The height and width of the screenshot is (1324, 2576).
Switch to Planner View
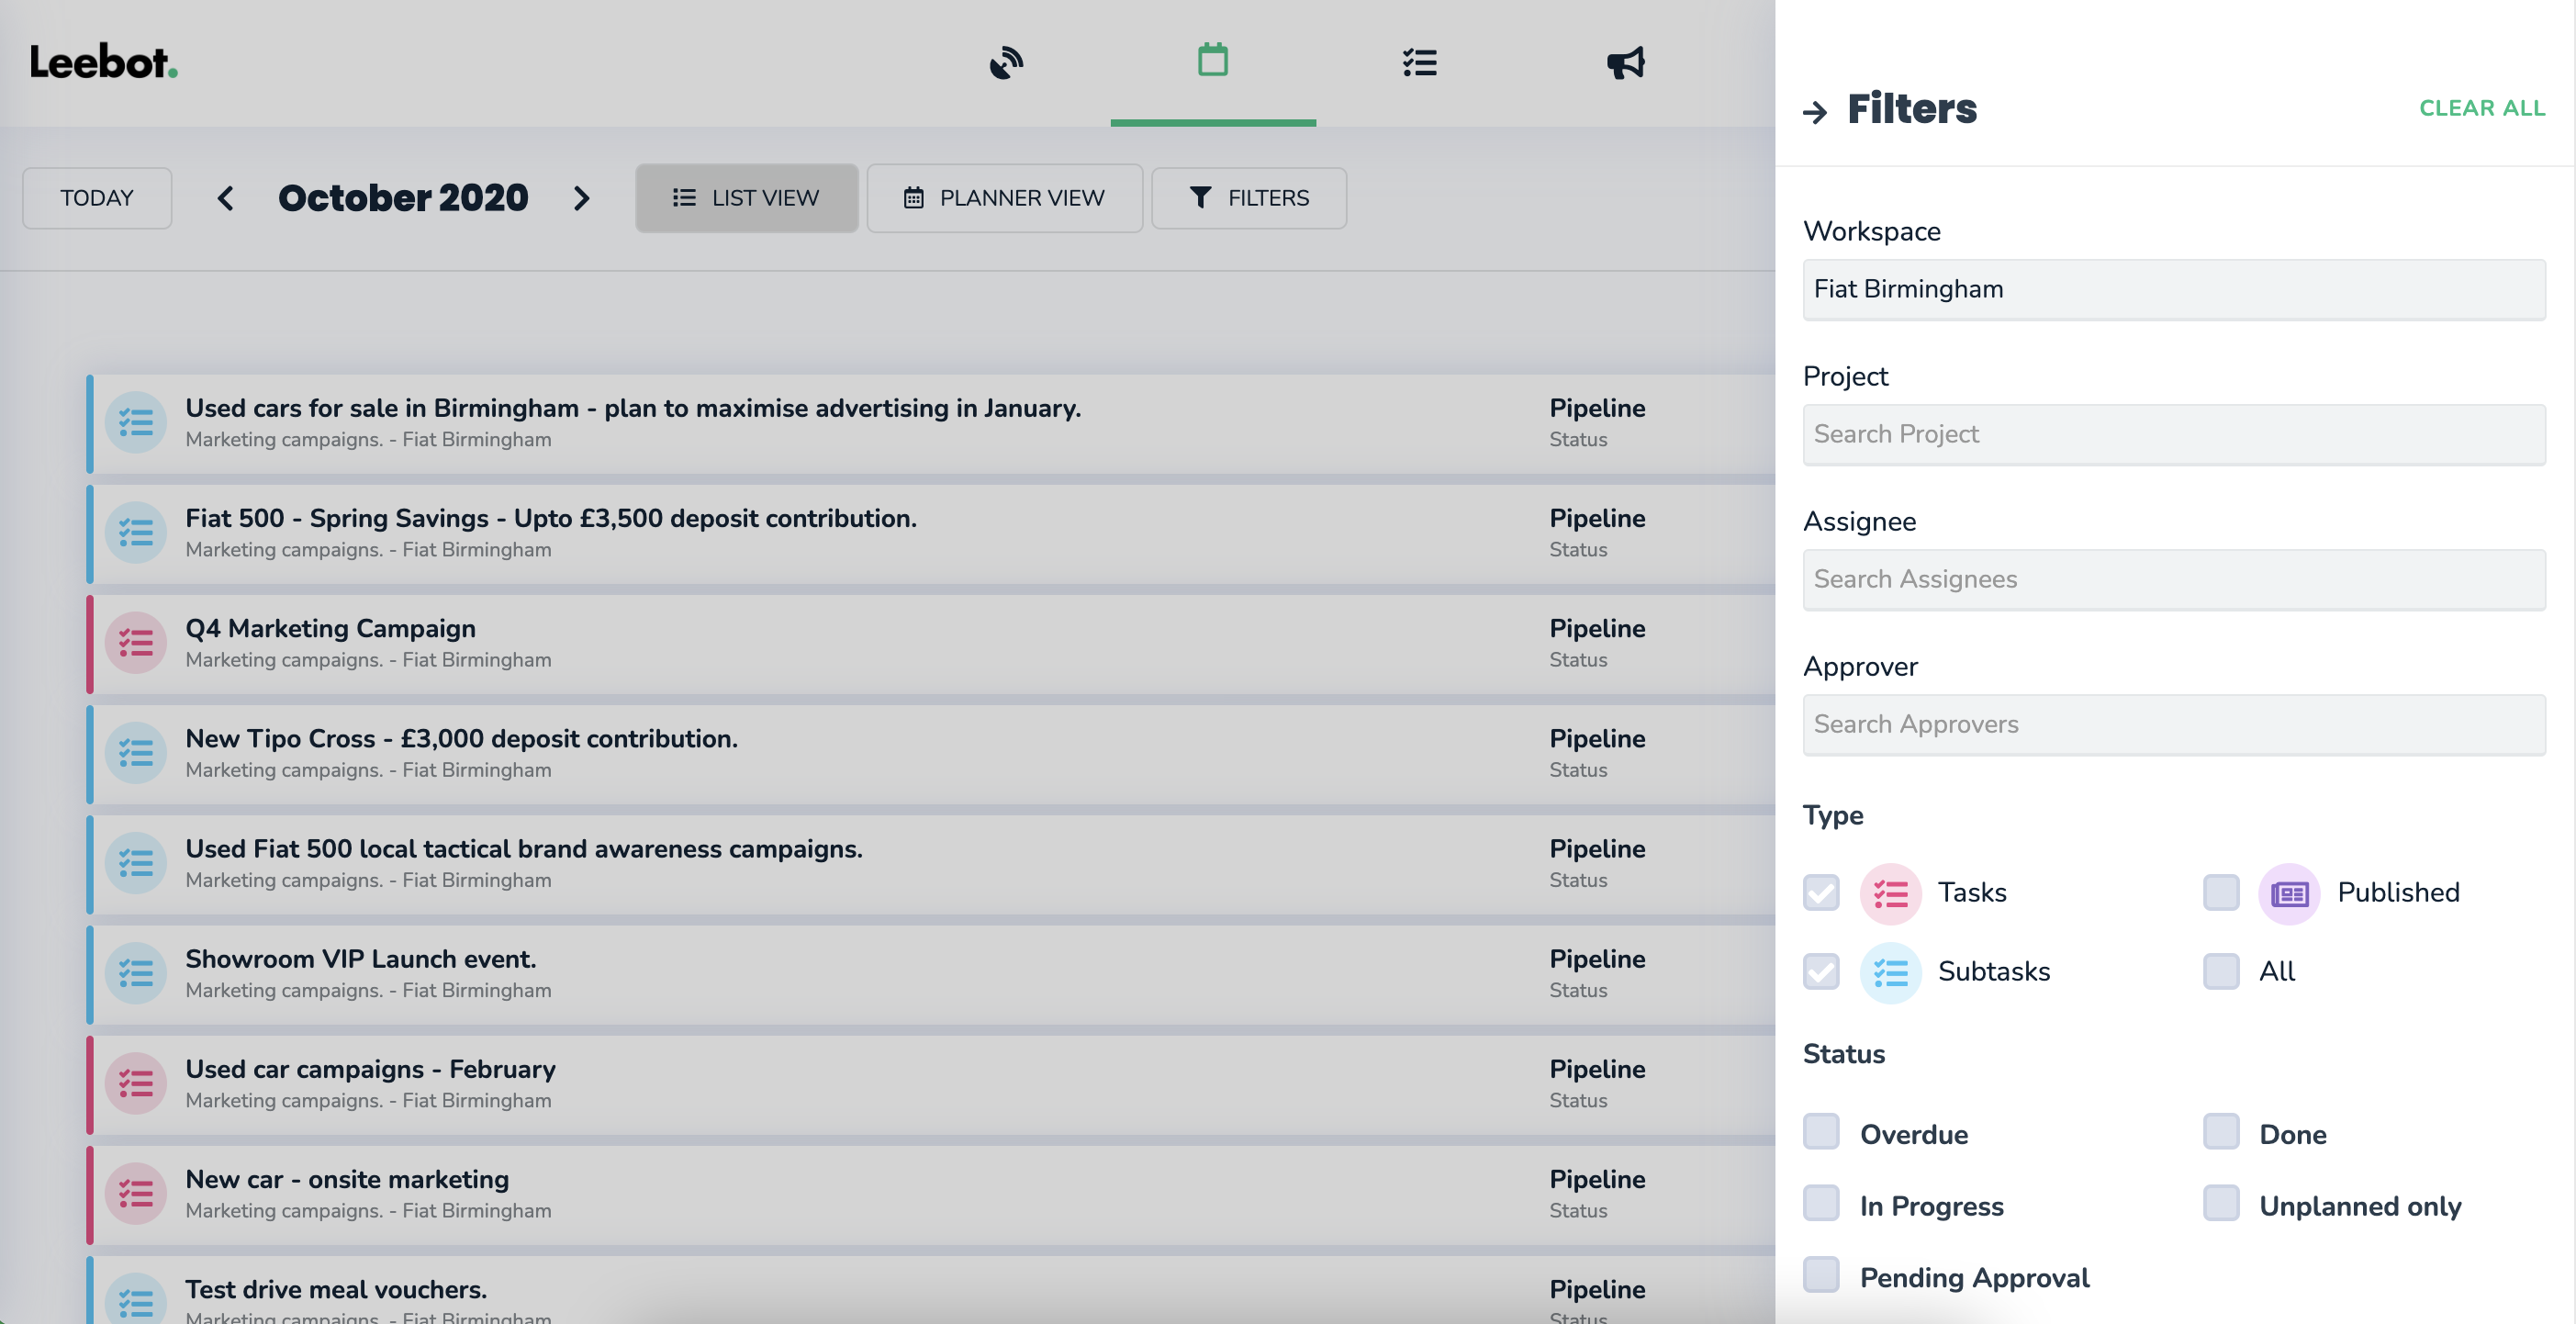pos(1004,198)
